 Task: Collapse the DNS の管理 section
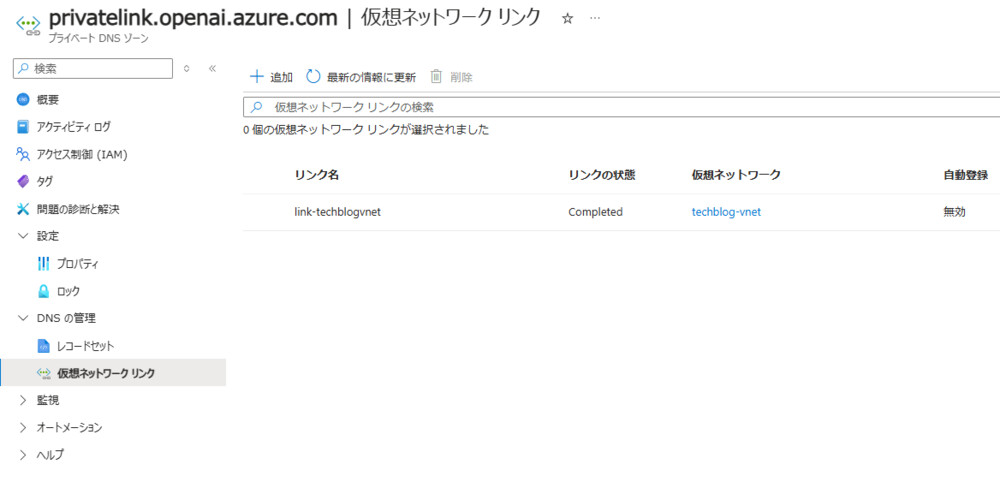[x=24, y=318]
